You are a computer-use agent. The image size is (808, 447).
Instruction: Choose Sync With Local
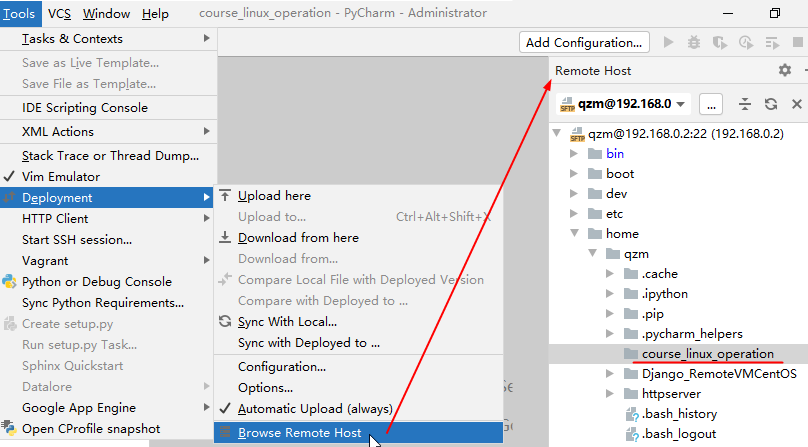[358, 322]
